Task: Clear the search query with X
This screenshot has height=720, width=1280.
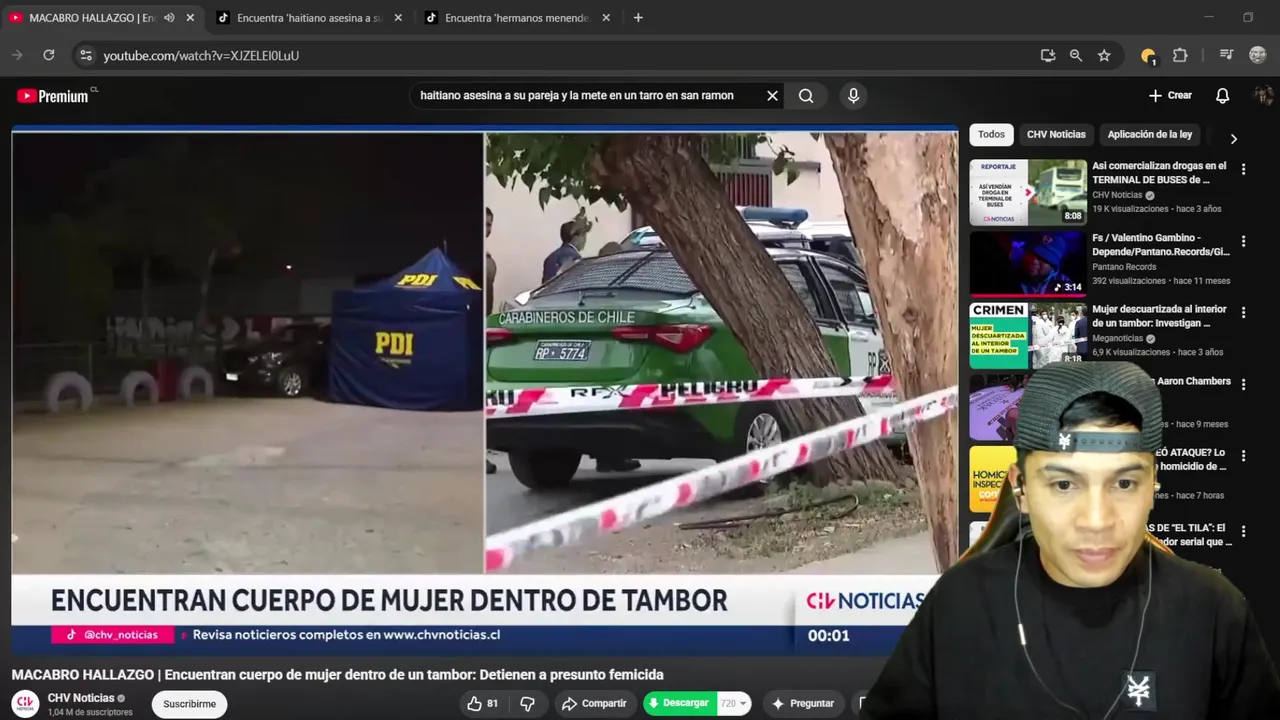Action: (x=772, y=96)
